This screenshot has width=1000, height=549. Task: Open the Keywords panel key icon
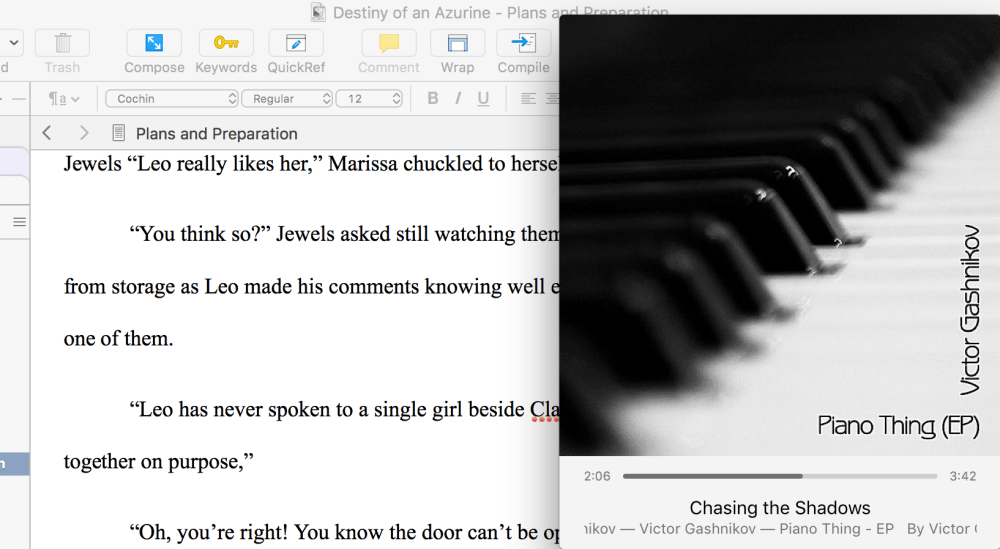point(226,43)
